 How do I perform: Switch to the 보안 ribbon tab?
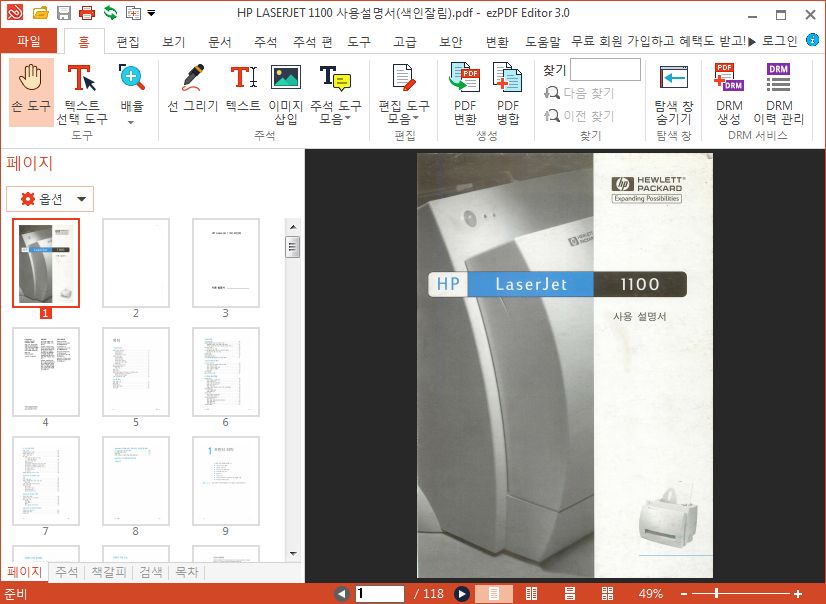(x=450, y=41)
